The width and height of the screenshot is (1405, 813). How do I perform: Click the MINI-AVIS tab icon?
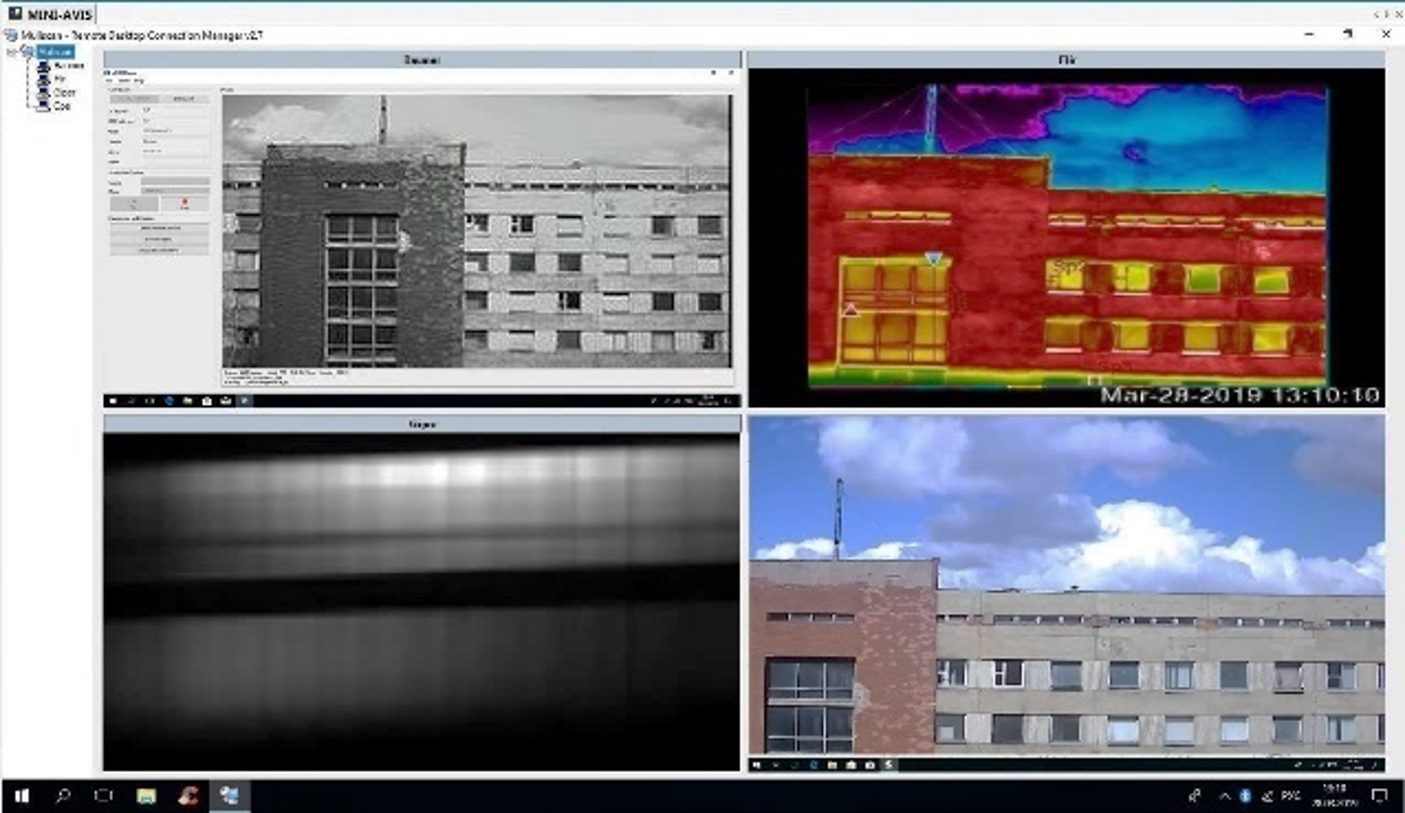click(15, 14)
